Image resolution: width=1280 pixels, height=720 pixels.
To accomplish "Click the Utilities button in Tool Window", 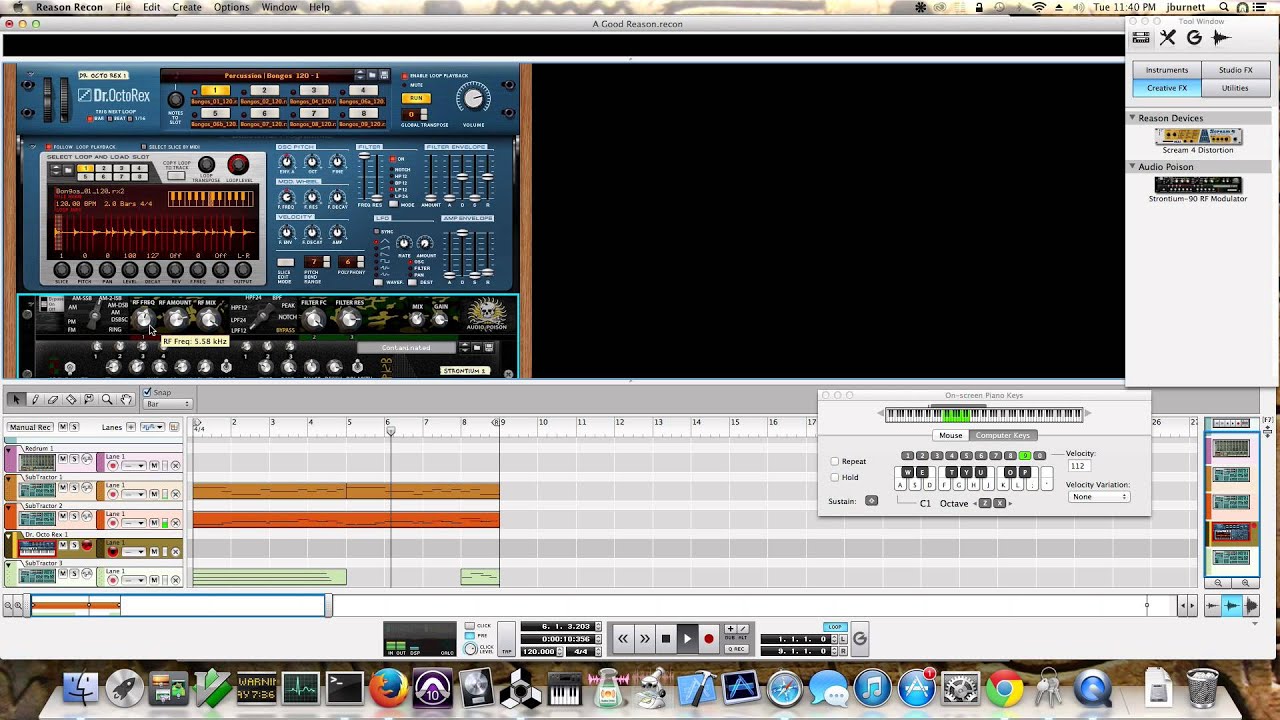I will pos(1235,88).
